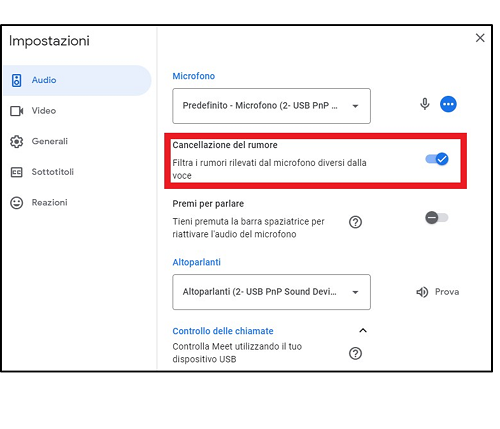
Task: Click the Controllo delle chiamate heading
Action: (223, 331)
